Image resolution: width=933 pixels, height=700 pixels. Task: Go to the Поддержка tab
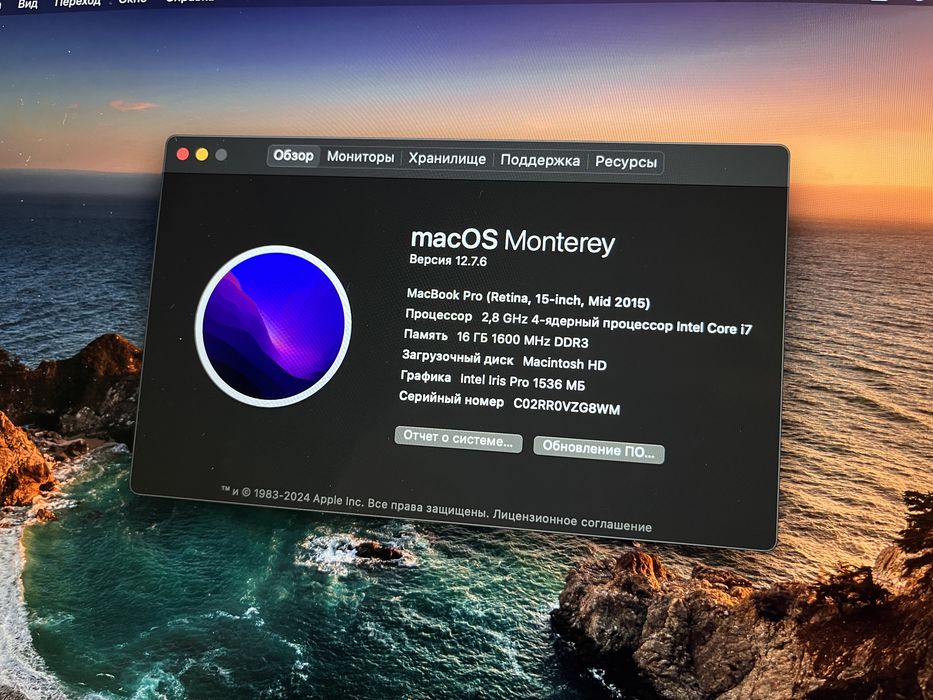[540, 160]
